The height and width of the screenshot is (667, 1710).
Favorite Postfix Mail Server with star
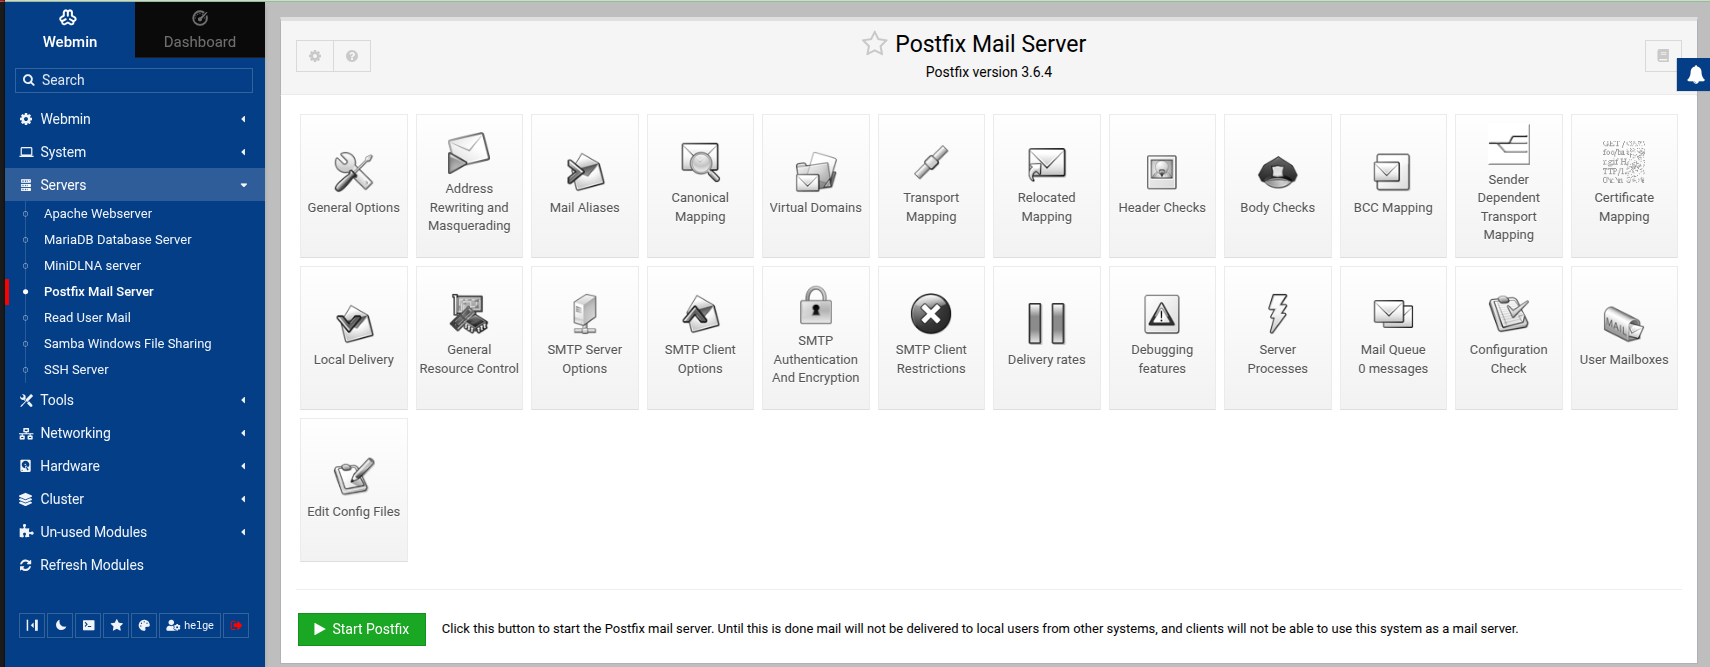(x=874, y=43)
